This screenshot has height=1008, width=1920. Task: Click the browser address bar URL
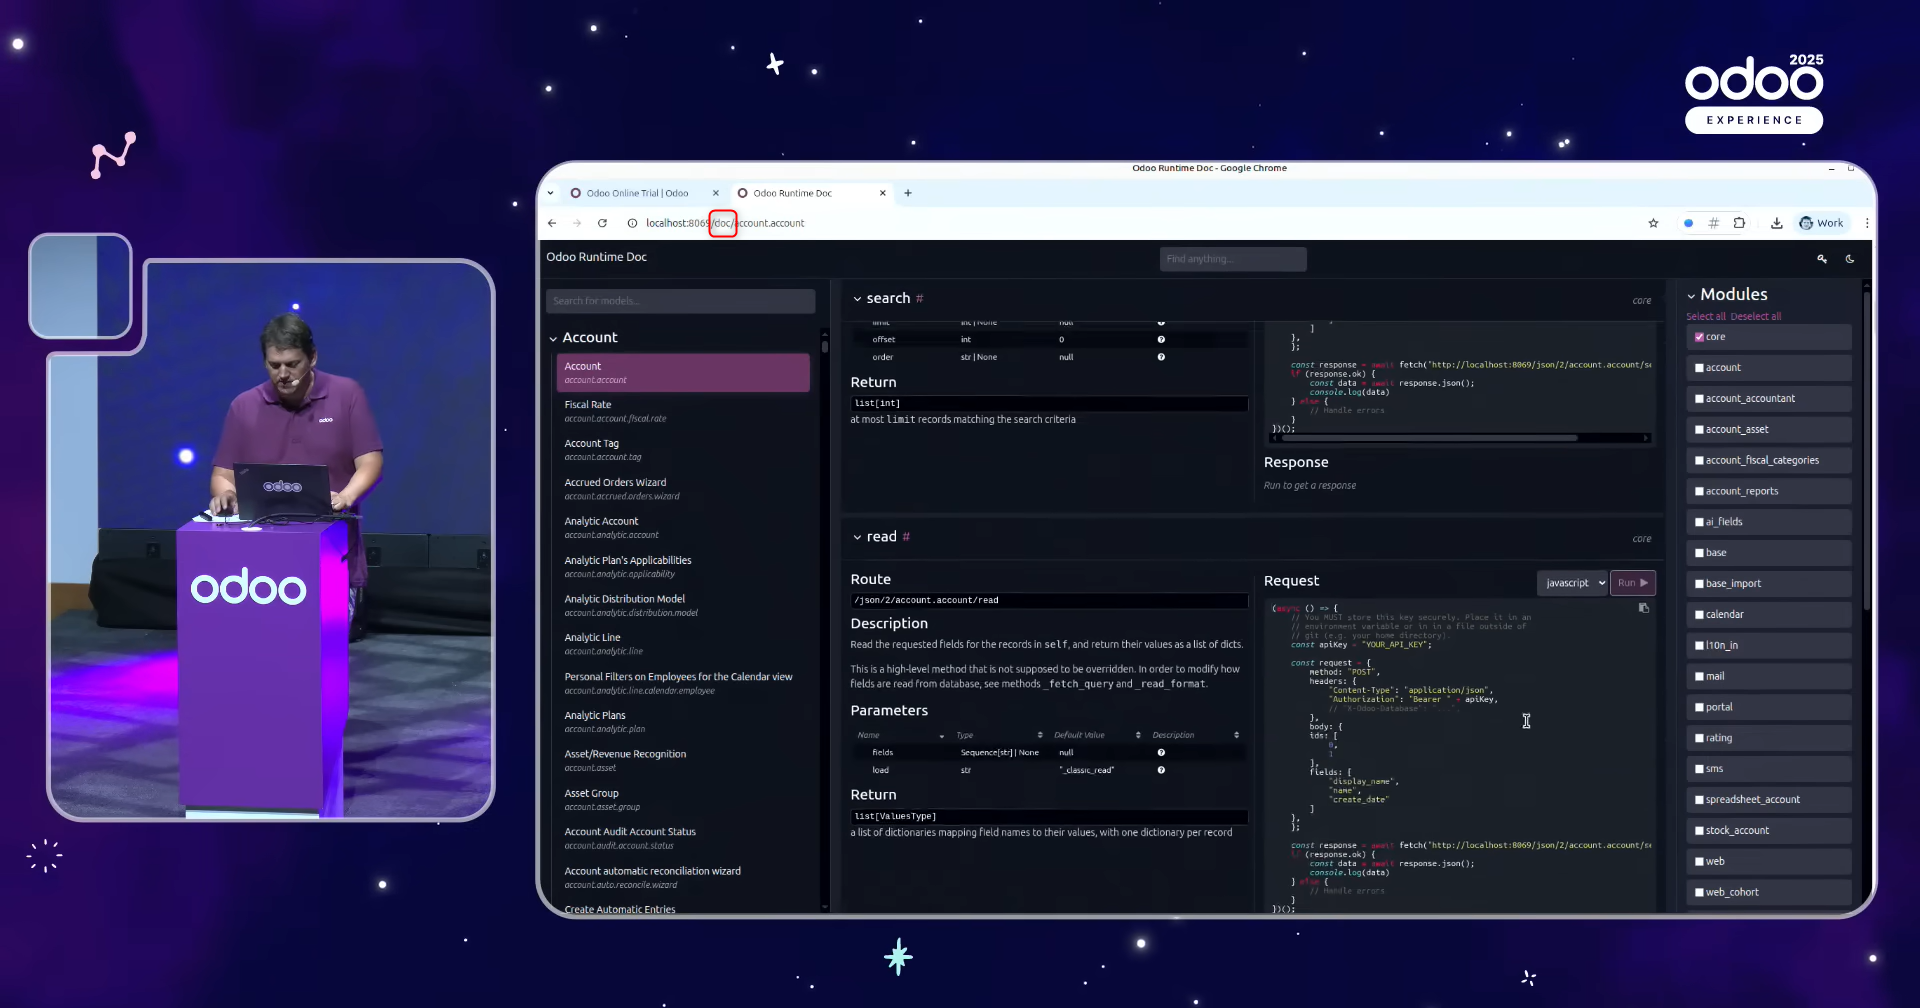coord(725,223)
